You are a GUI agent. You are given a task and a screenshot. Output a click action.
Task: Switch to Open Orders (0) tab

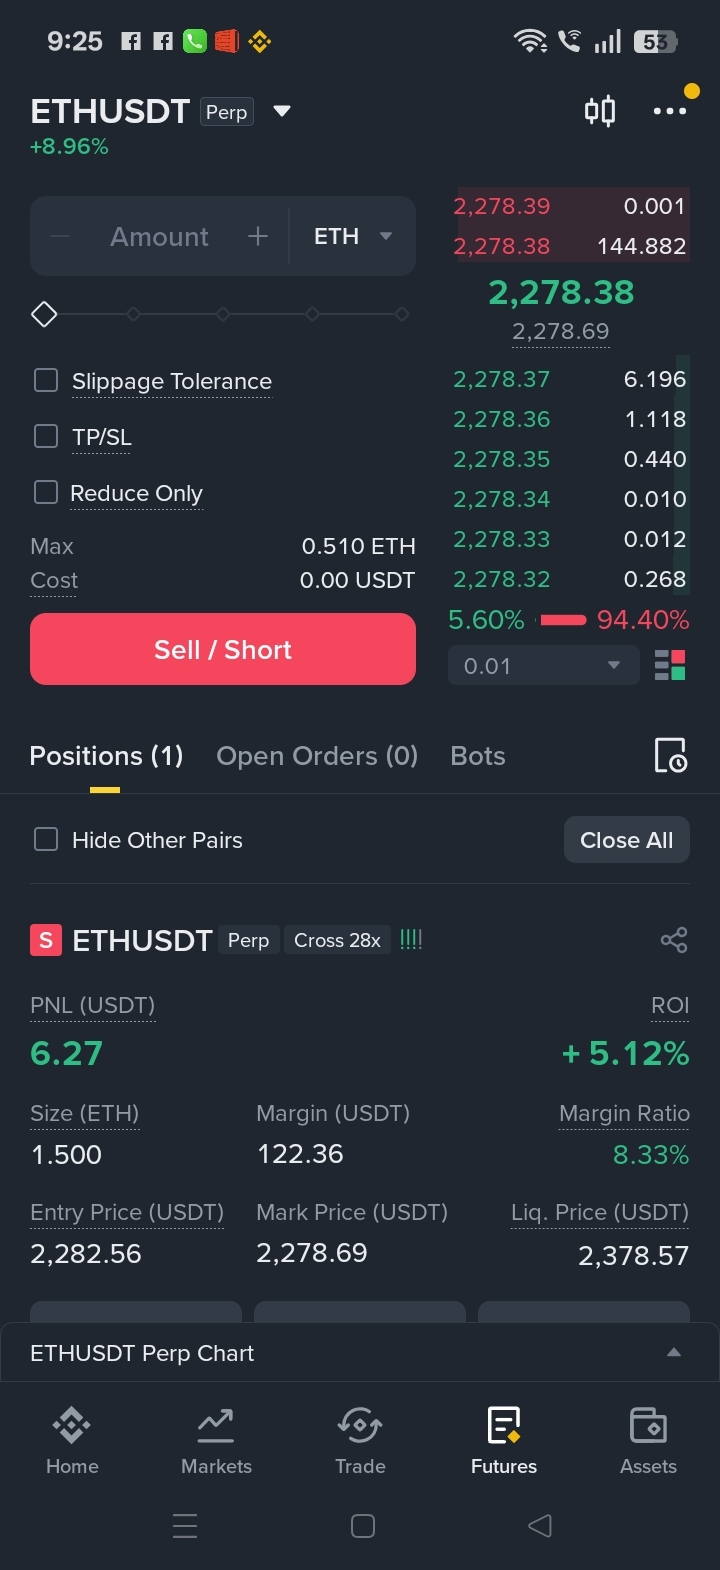tap(317, 756)
